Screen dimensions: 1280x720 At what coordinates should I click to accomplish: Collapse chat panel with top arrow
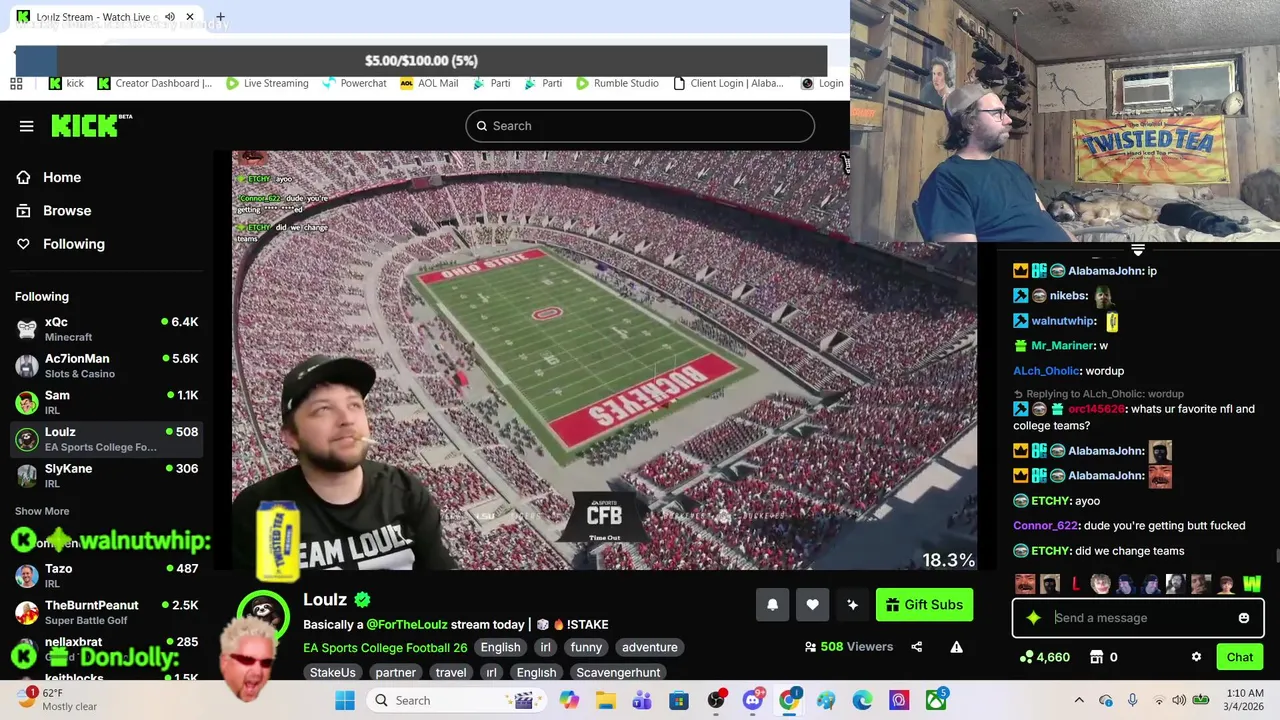point(1137,250)
